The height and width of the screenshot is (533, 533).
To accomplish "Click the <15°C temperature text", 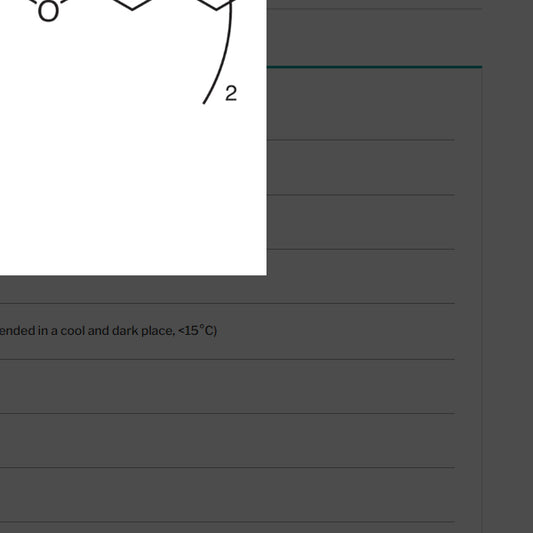I will pos(197,330).
